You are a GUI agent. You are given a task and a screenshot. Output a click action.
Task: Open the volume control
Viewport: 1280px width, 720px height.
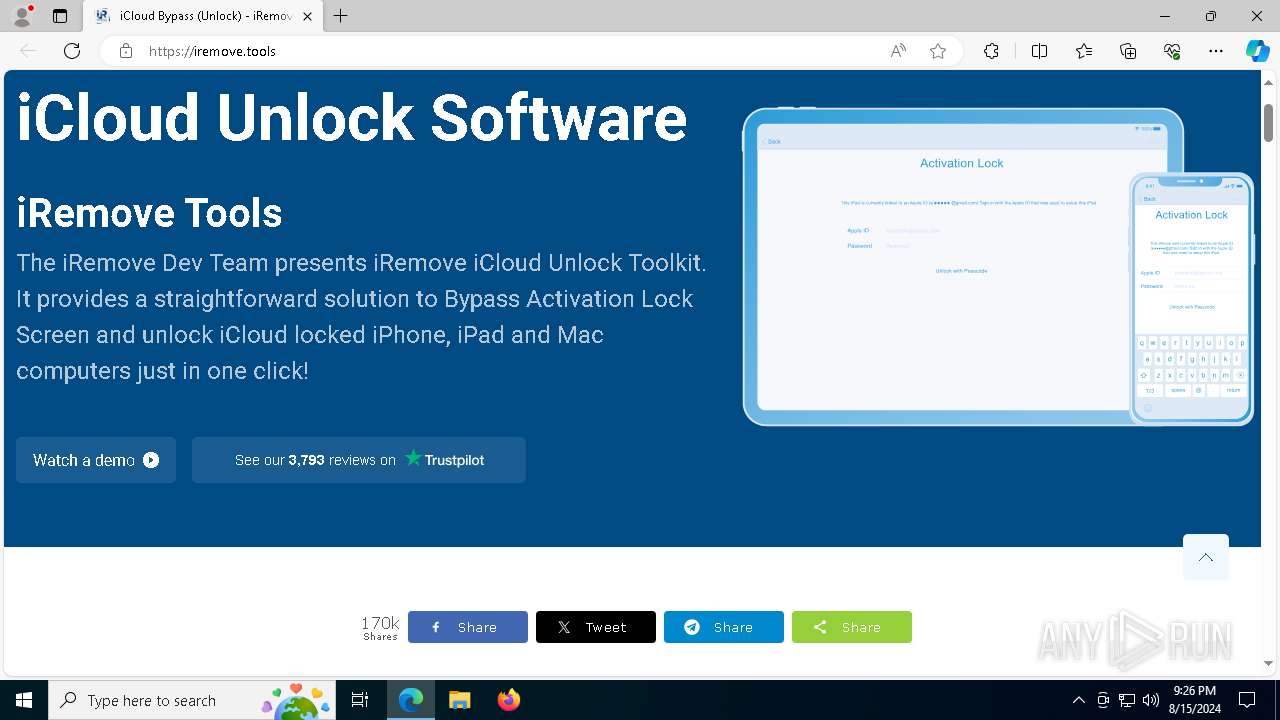click(1151, 700)
